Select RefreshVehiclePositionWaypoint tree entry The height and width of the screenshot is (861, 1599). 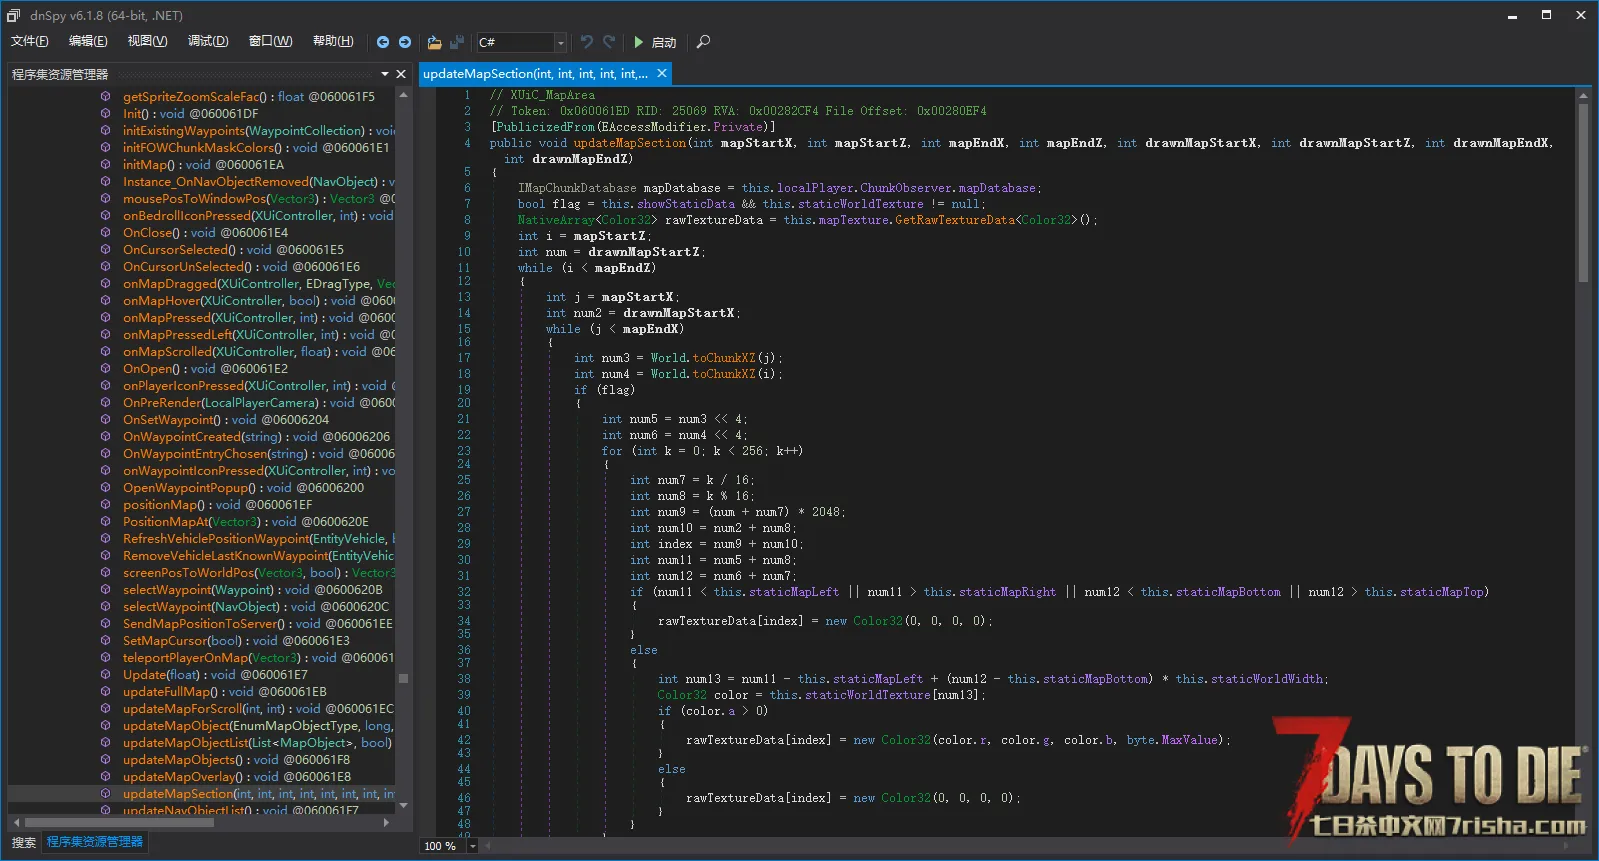(x=258, y=538)
